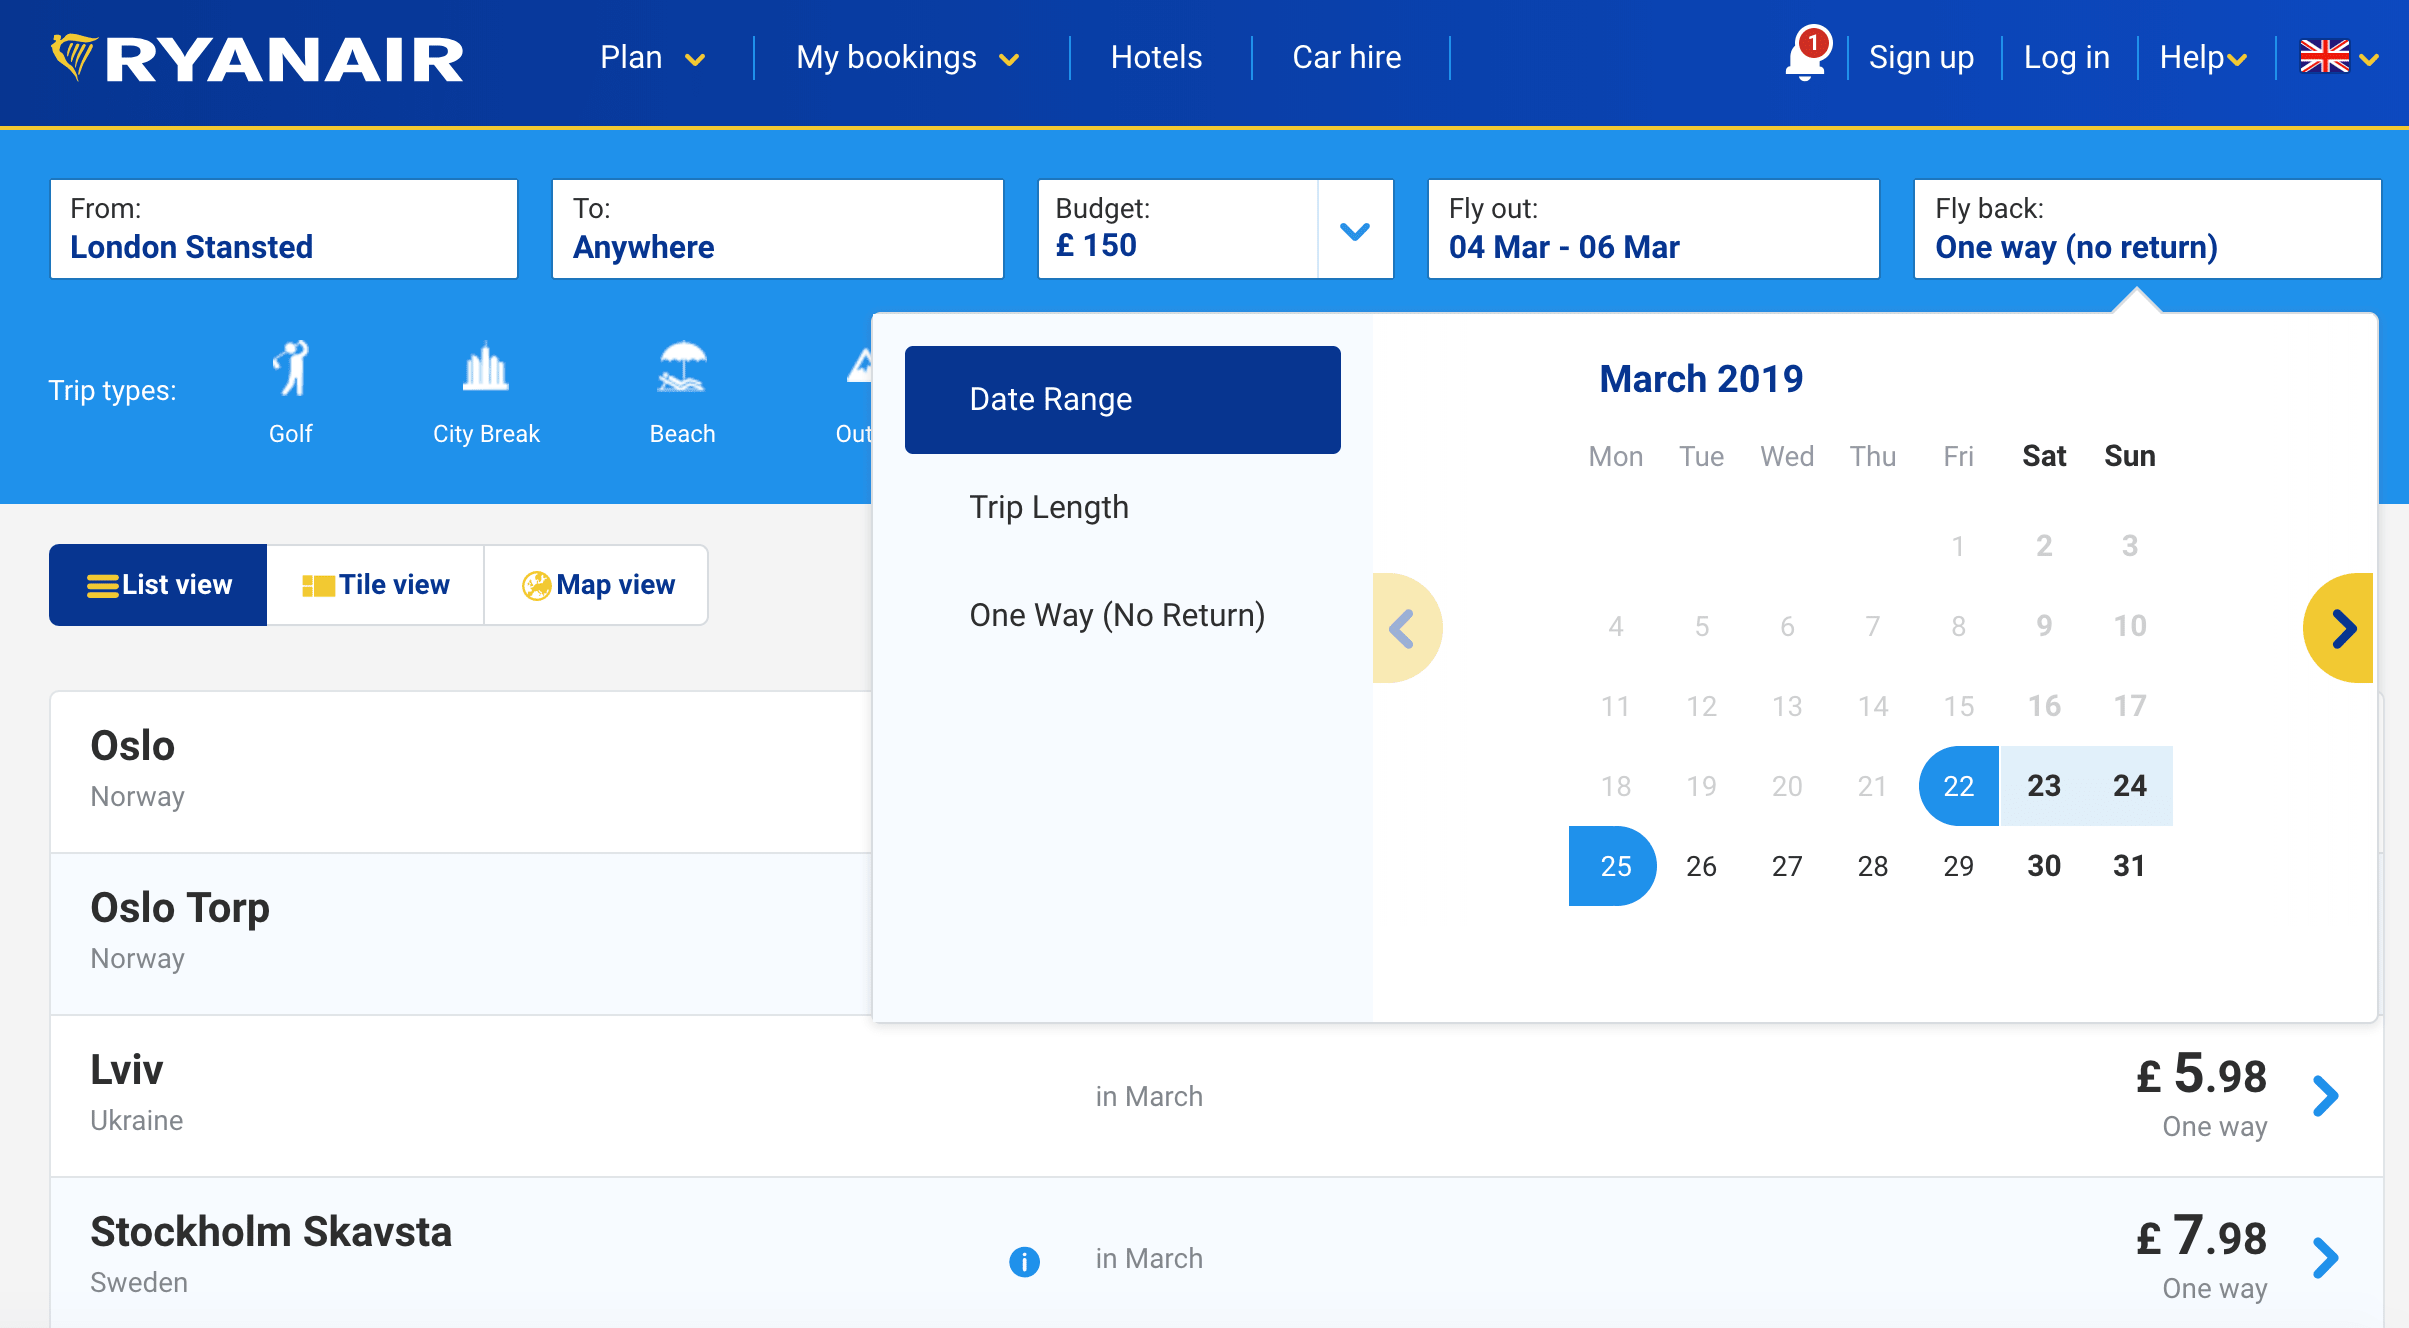Pick March 28 in the calendar
The image size is (2409, 1328).
pyautogui.click(x=1872, y=866)
